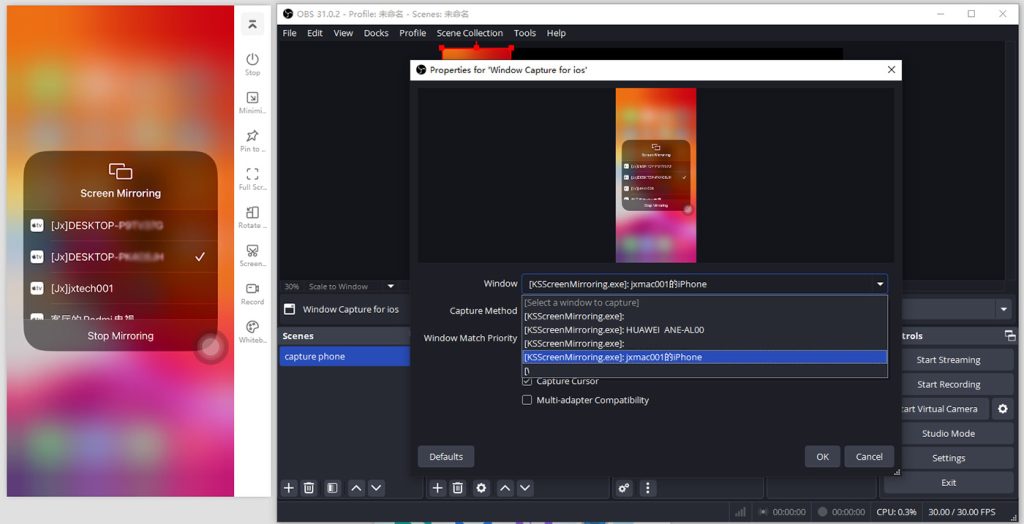Tap Stop Mirroring on phone screen

click(121, 336)
